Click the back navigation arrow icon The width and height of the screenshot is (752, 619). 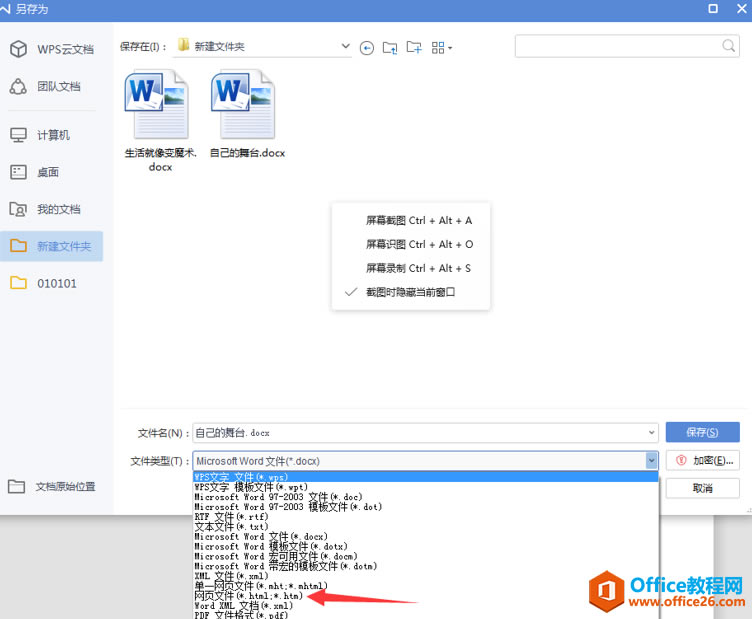(366, 47)
